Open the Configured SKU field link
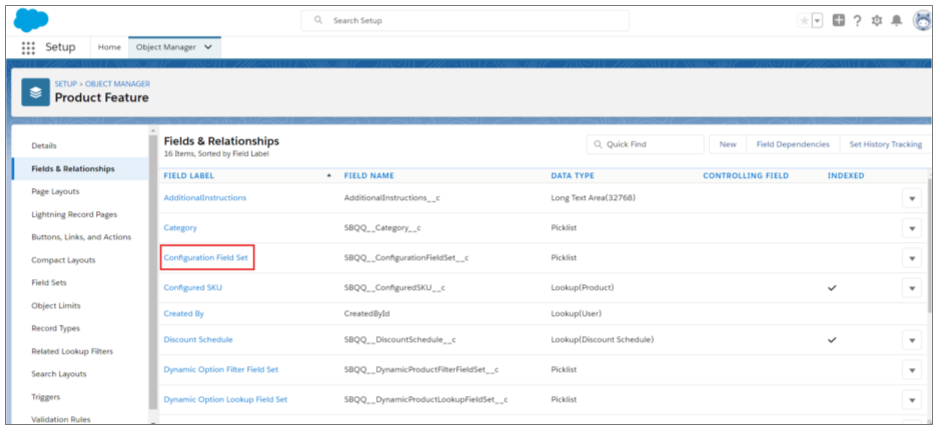 pyautogui.click(x=193, y=287)
